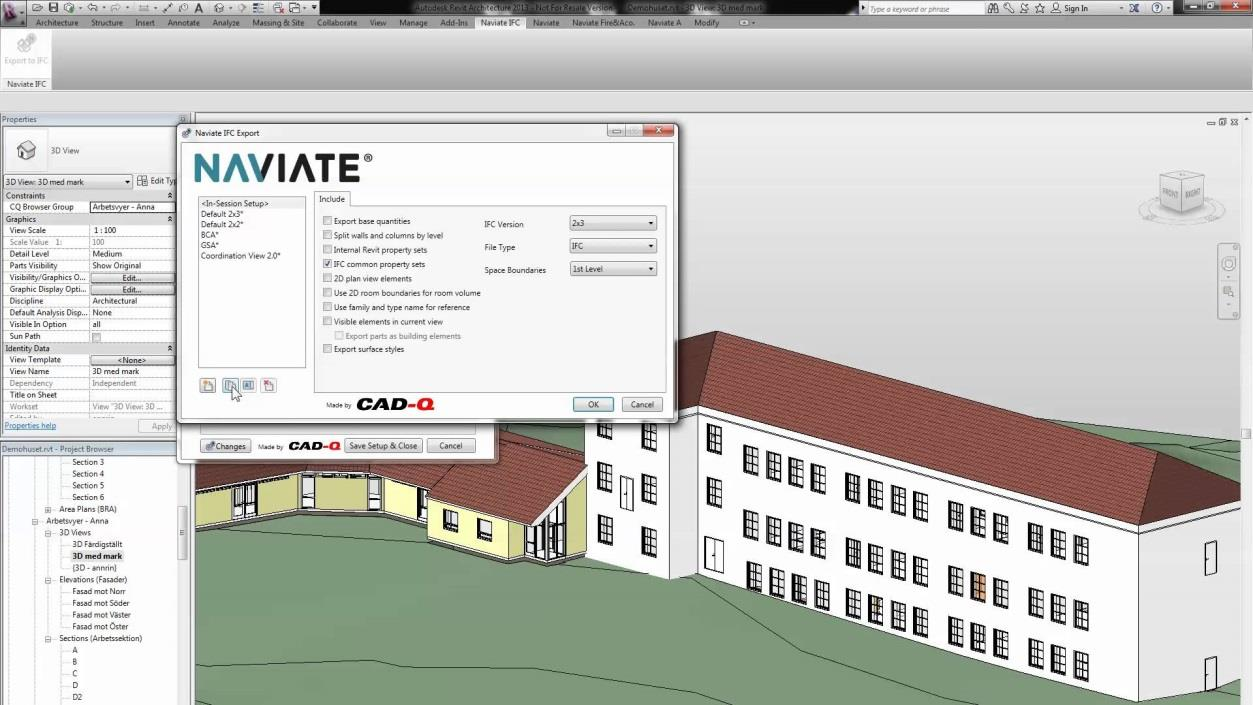Viewport: 1253px width, 705px height.
Task: Collapse the Identity Data section in Properties
Action: pos(169,348)
